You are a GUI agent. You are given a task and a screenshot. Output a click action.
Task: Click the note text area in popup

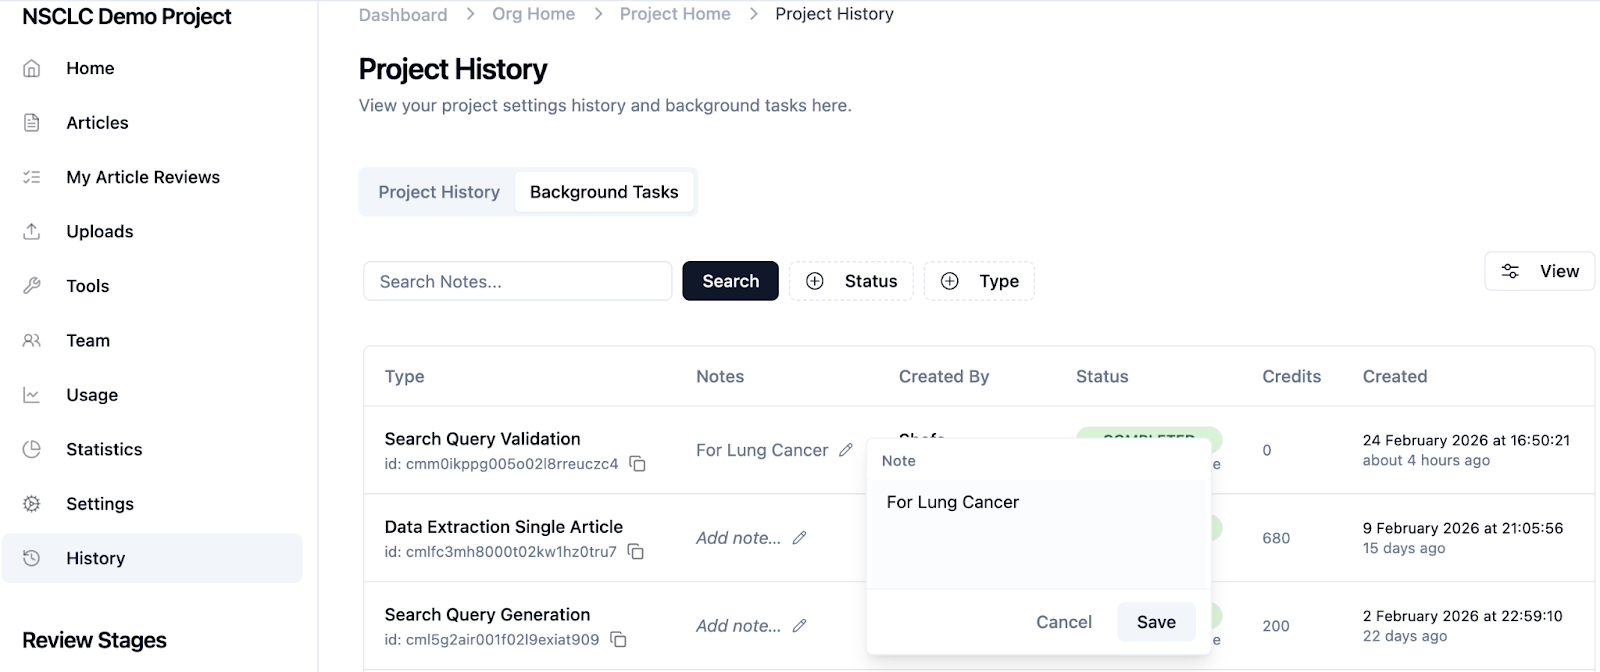coord(1038,534)
